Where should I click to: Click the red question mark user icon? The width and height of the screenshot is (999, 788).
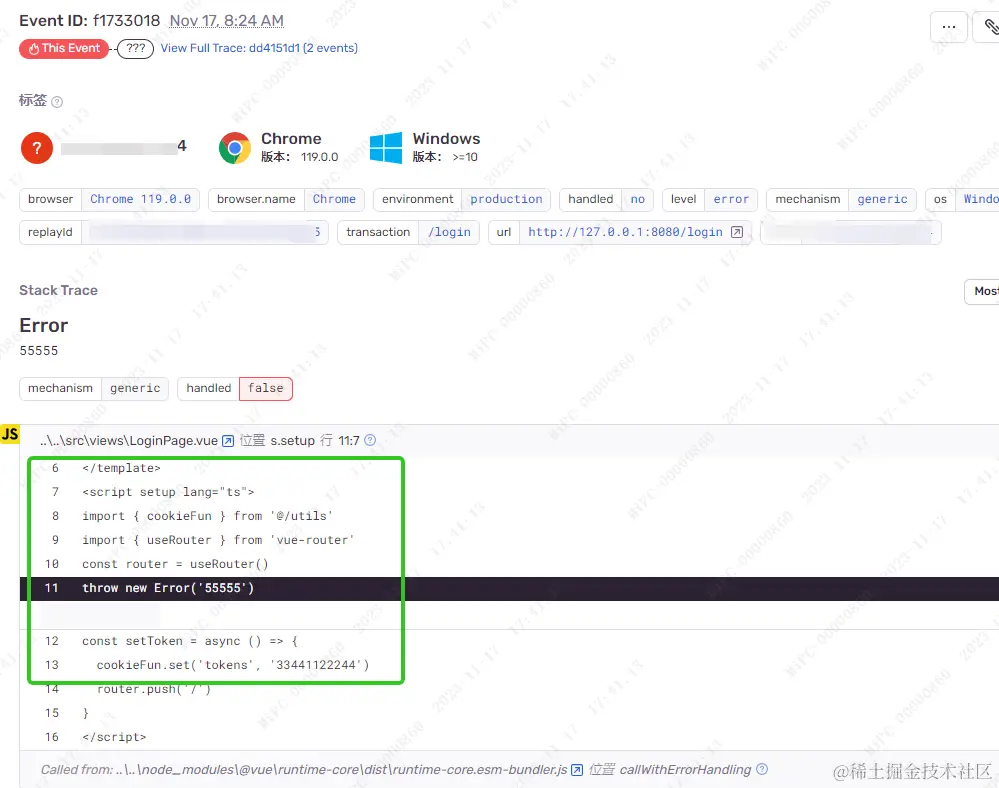tap(37, 148)
